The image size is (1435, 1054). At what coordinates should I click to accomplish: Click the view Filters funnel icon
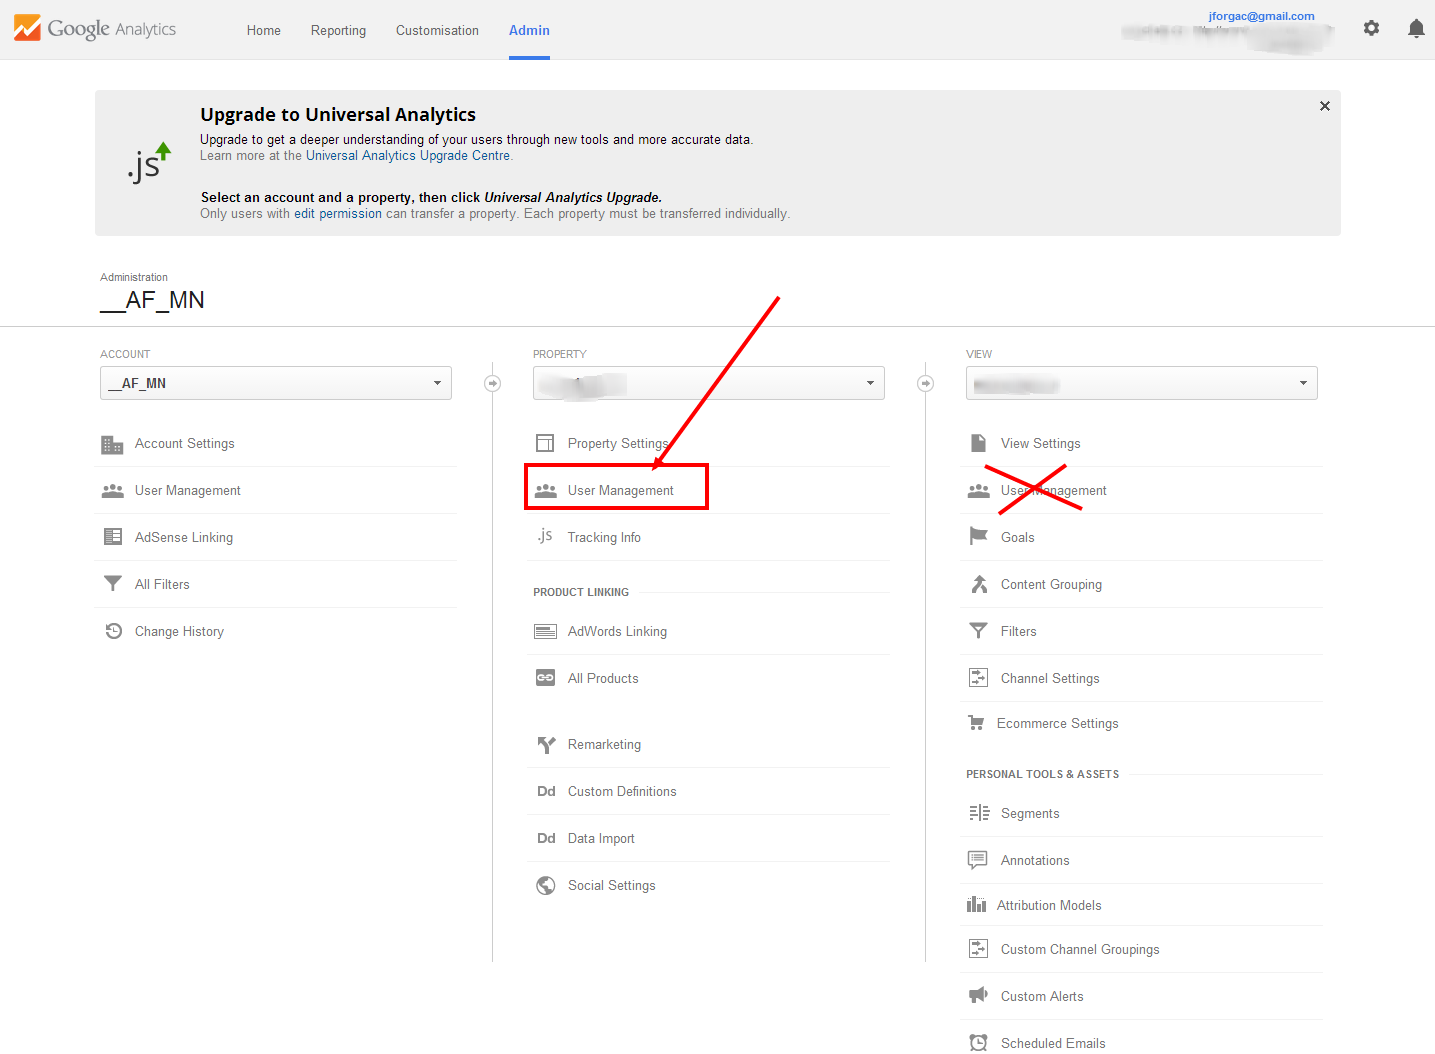click(978, 631)
